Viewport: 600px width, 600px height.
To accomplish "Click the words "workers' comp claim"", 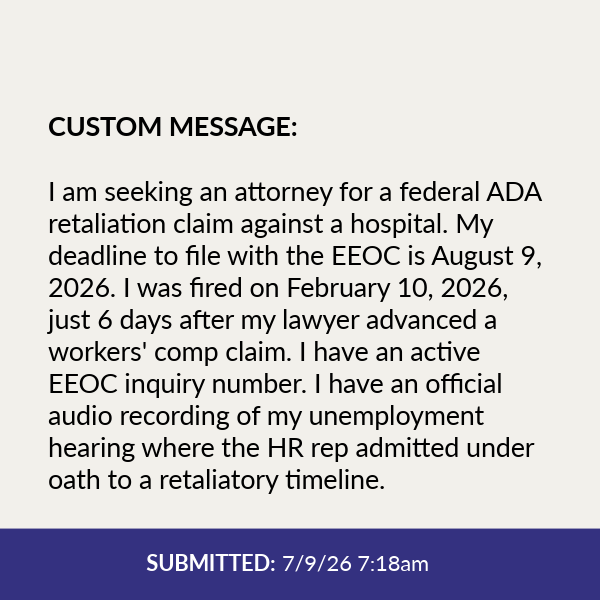I will click(170, 353).
